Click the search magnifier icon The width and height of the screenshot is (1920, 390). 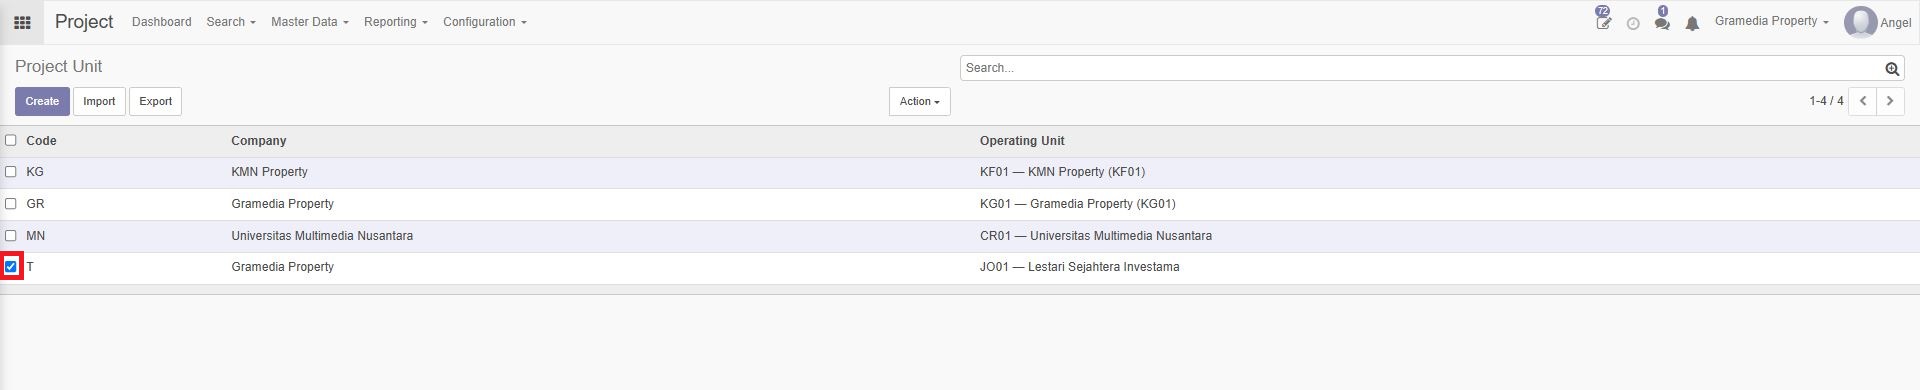point(1892,69)
